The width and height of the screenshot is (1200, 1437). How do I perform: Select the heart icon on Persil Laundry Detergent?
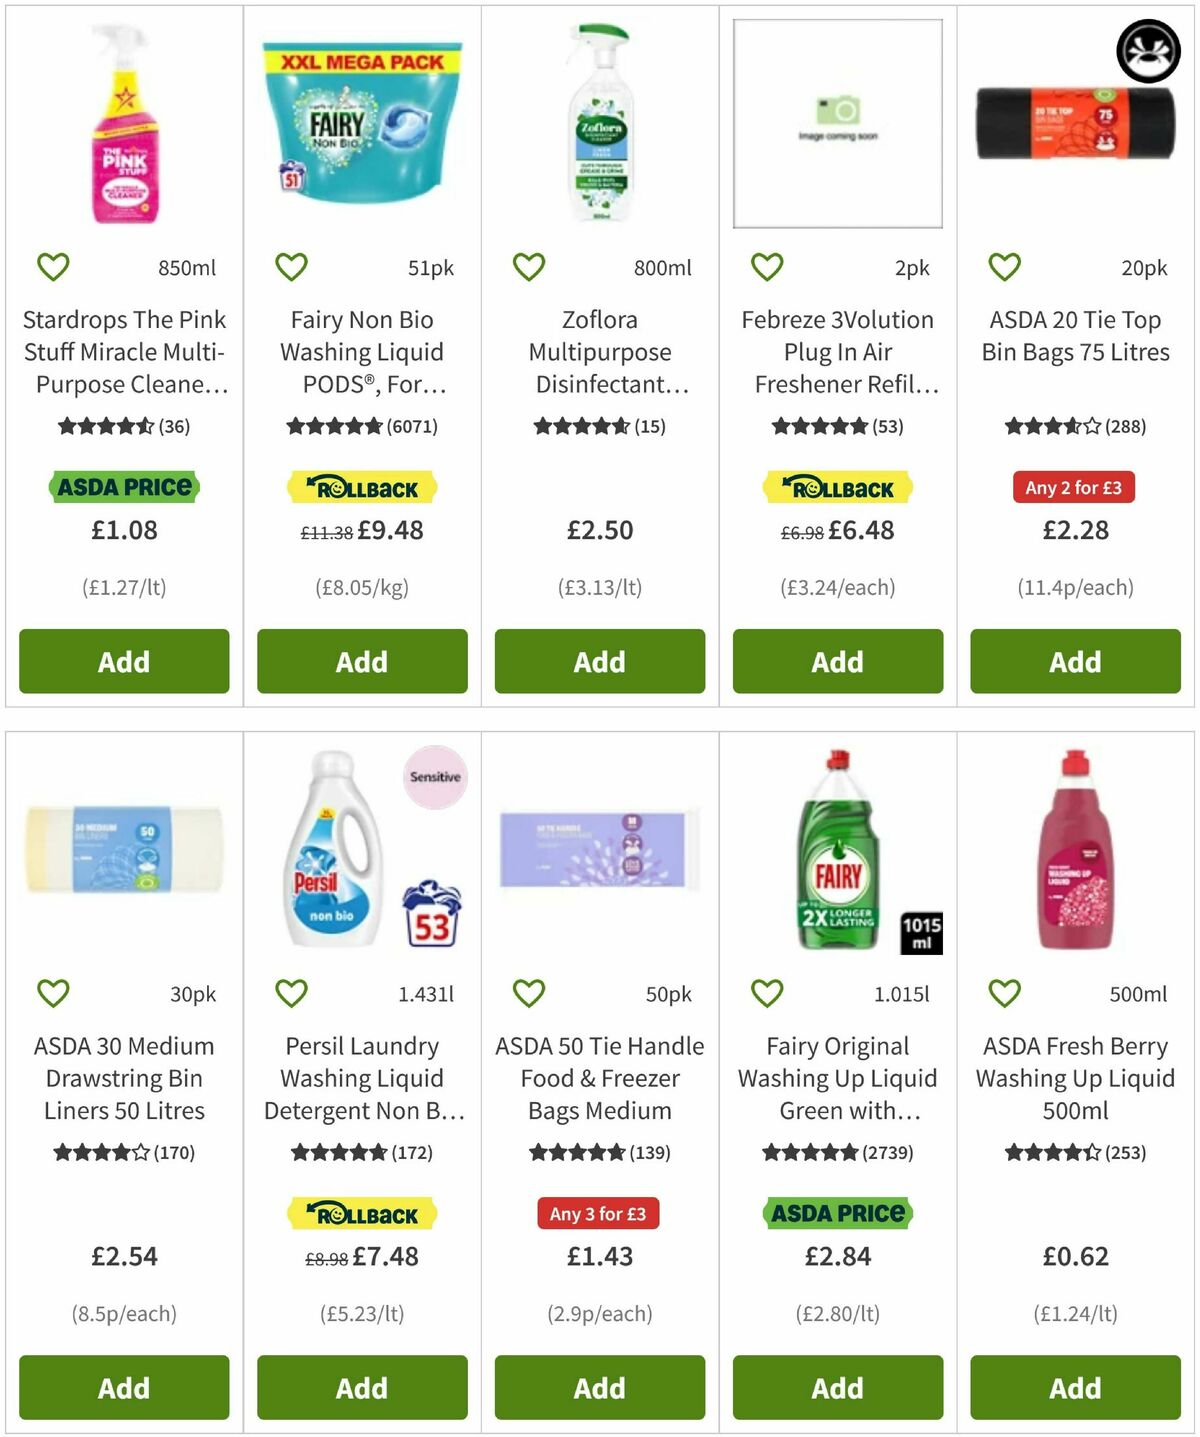(x=290, y=993)
